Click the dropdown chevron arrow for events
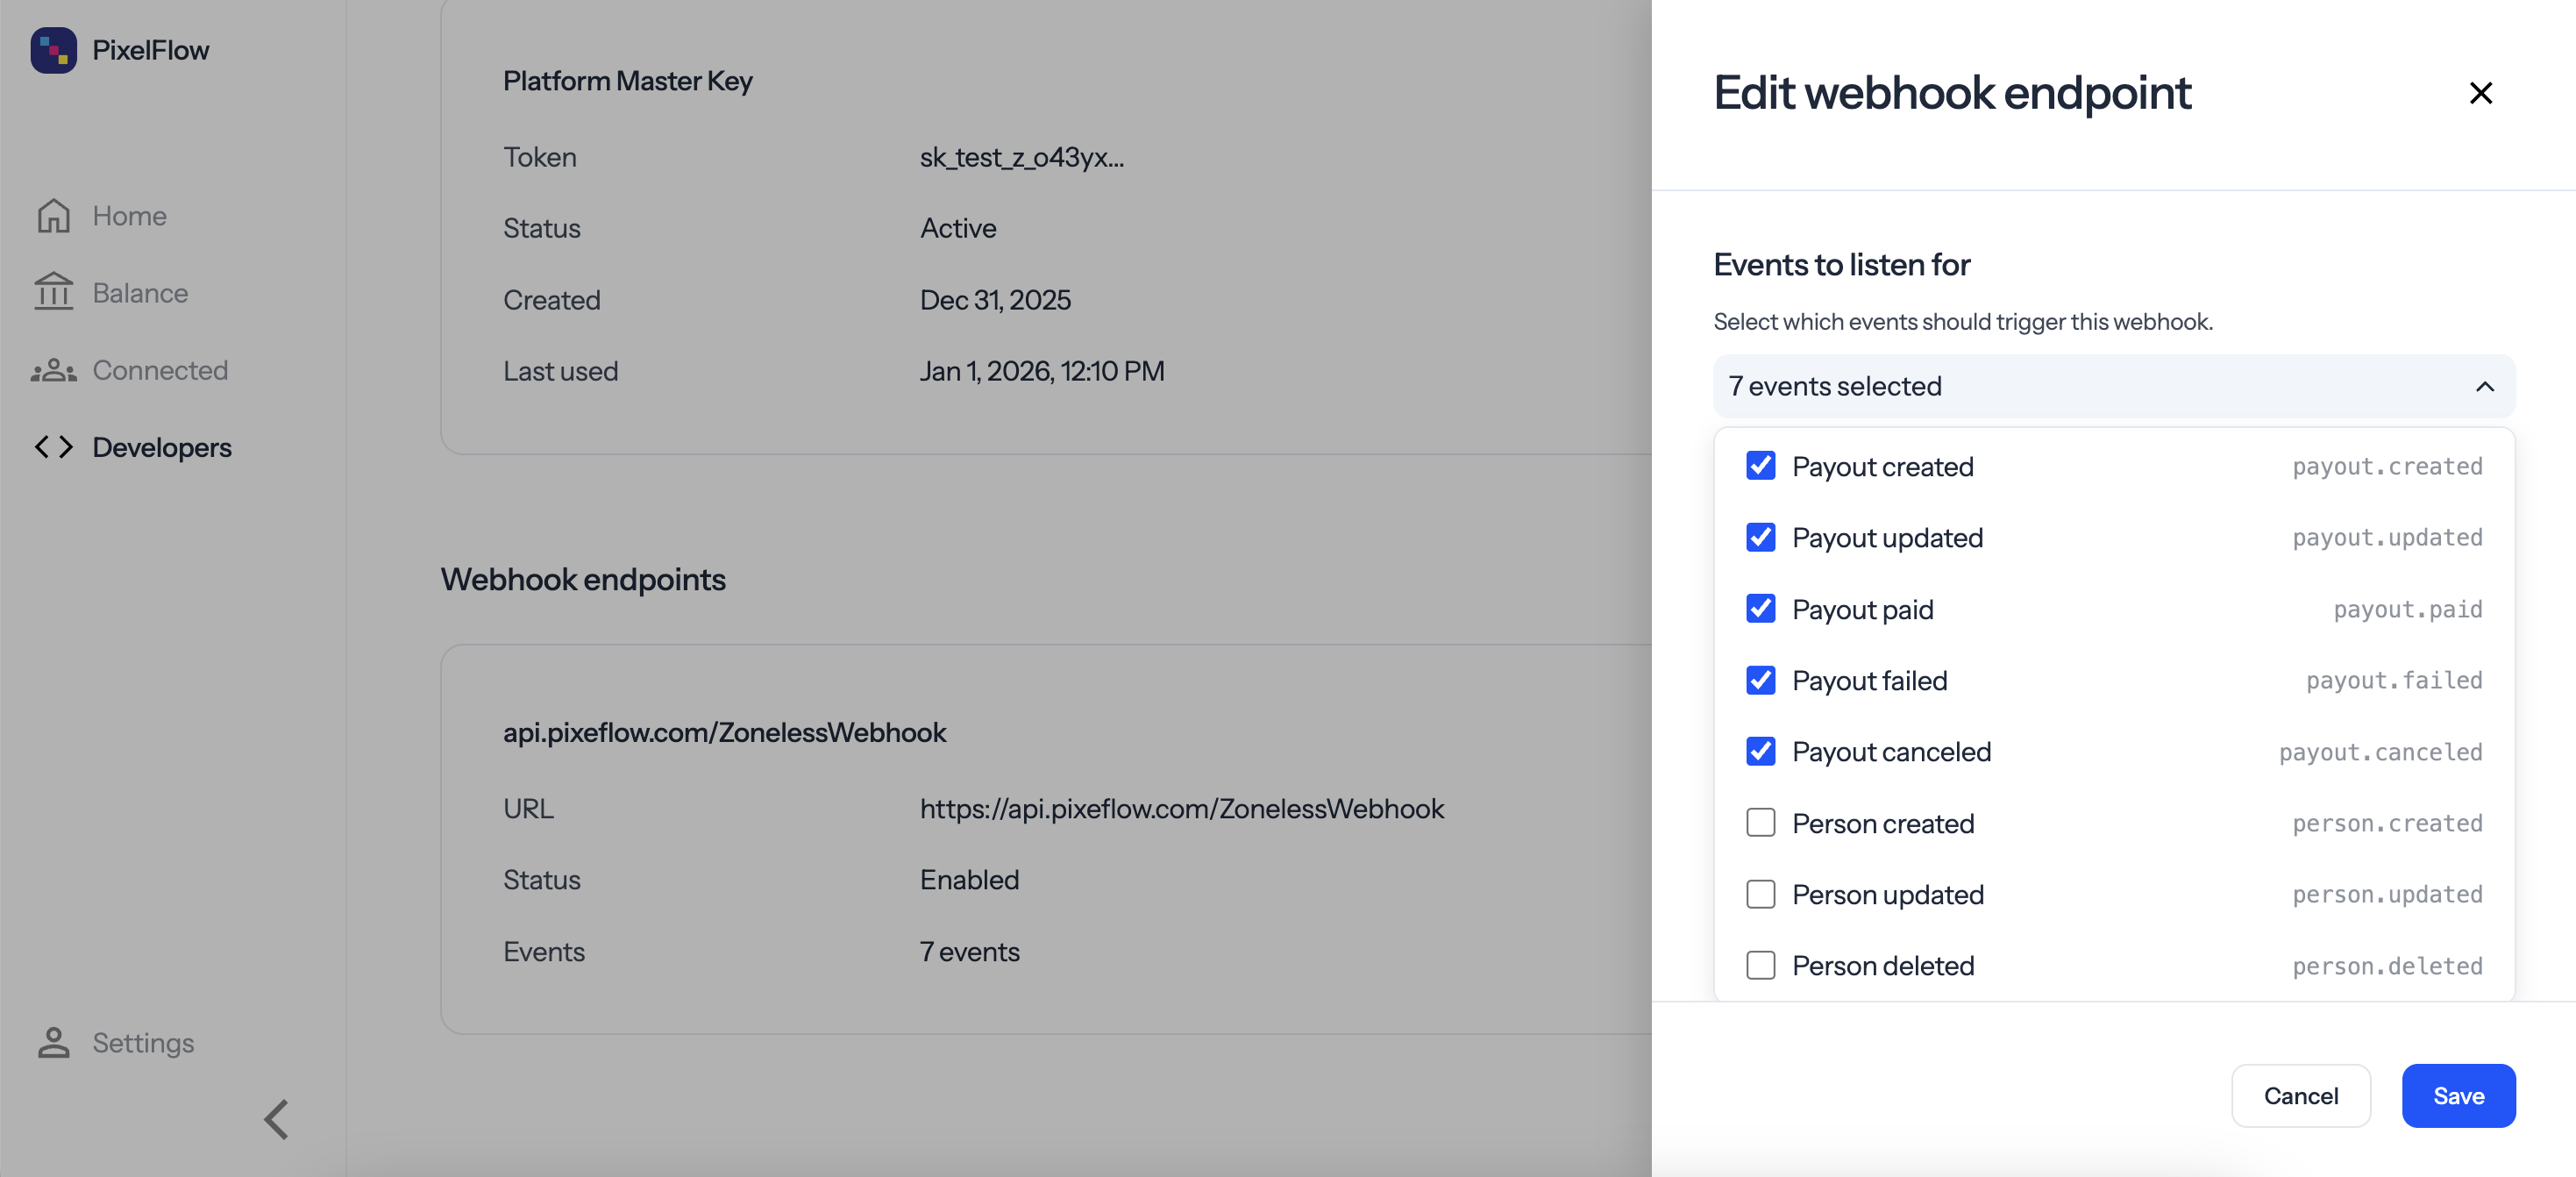2576x1177 pixels. click(x=2484, y=387)
